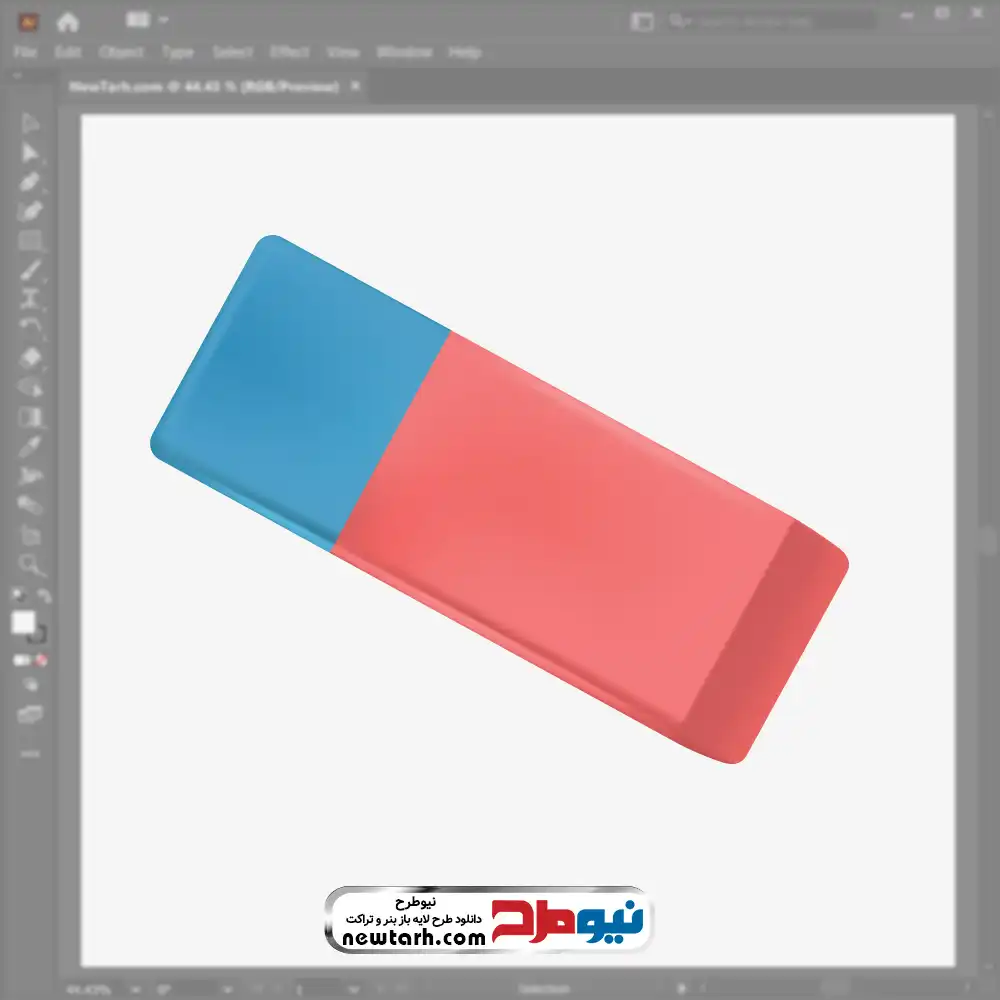Close the NewTarh.com document tab
This screenshot has width=1000, height=1000.
[352, 87]
